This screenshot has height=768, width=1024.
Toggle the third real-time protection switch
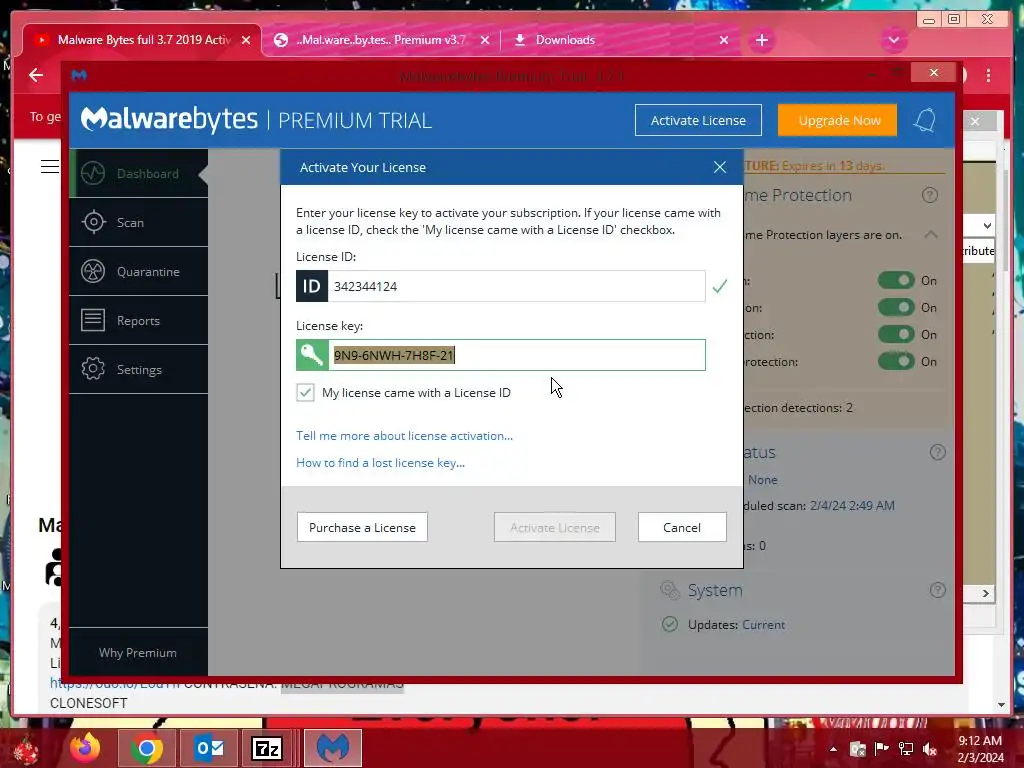896,334
